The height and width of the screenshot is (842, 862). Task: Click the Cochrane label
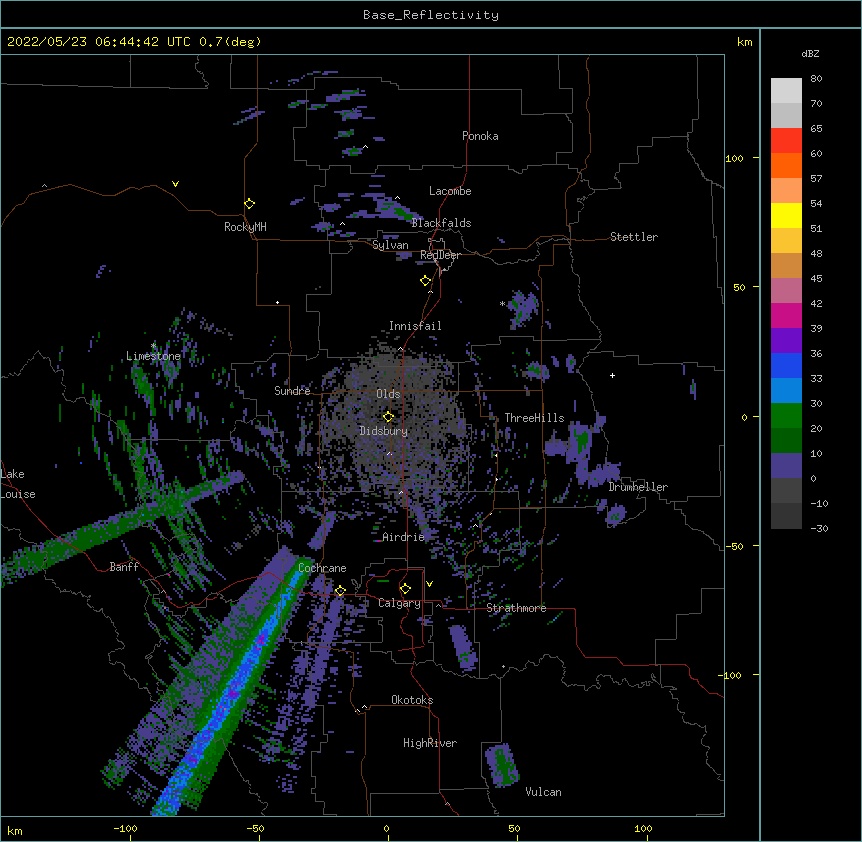pos(322,568)
